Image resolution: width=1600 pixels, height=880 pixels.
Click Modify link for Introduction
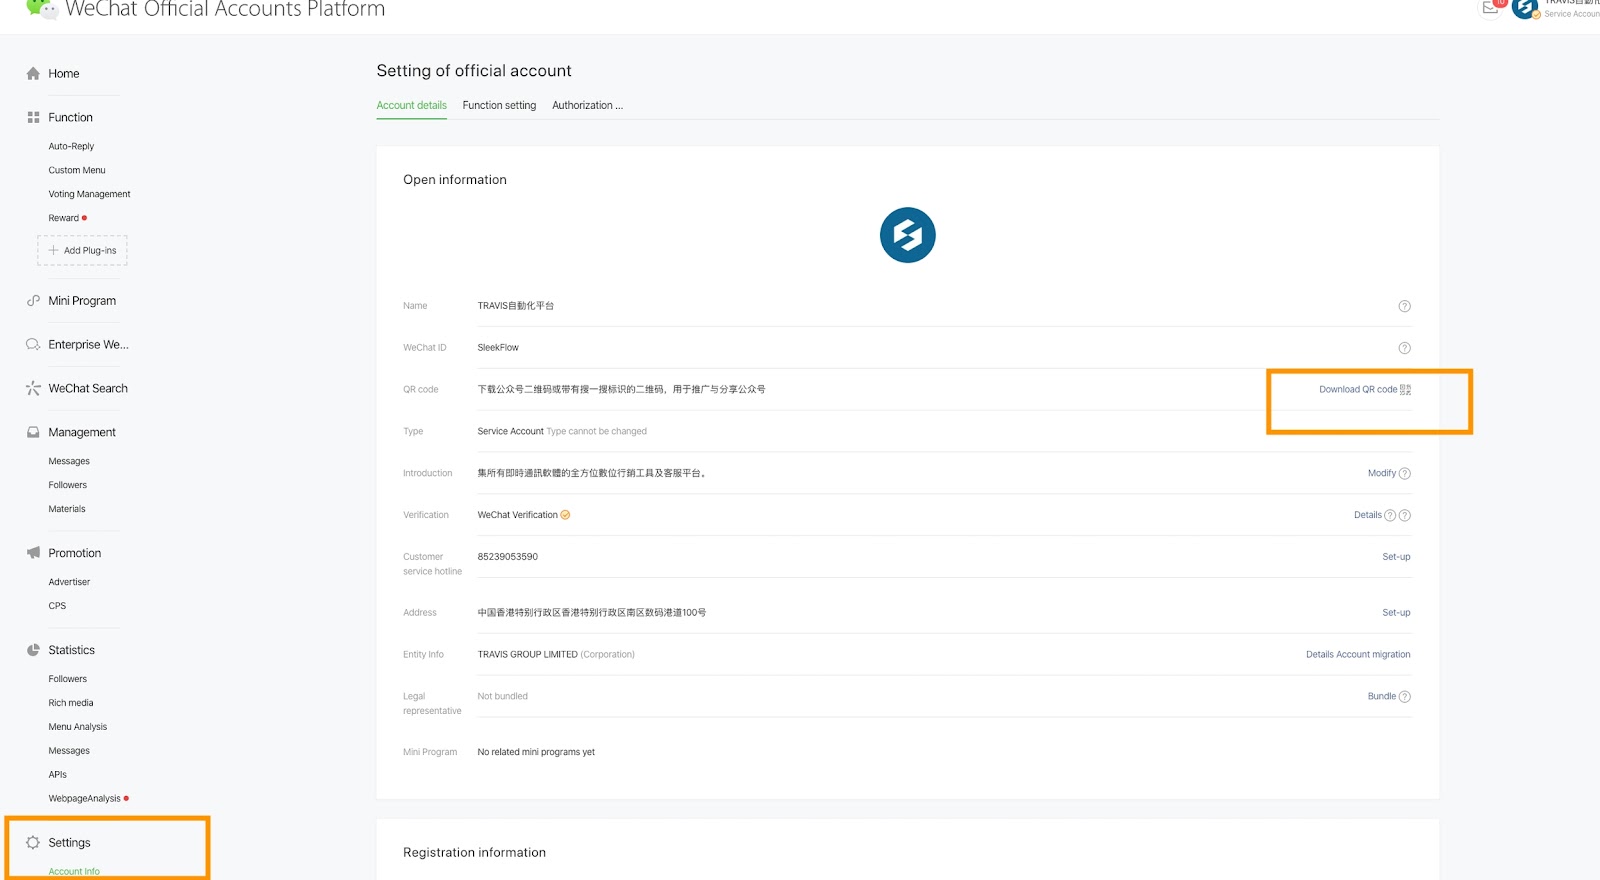[x=1382, y=474]
